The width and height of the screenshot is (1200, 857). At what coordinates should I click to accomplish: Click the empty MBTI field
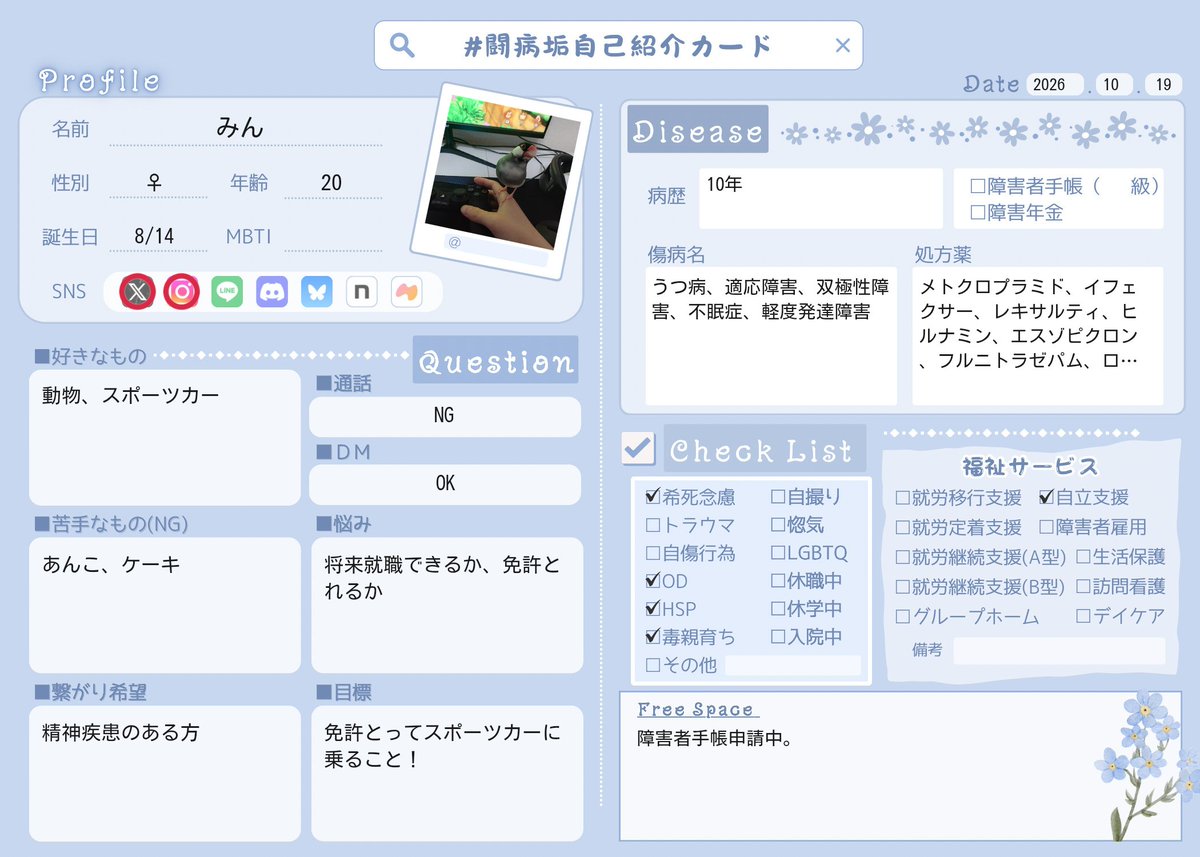[333, 237]
